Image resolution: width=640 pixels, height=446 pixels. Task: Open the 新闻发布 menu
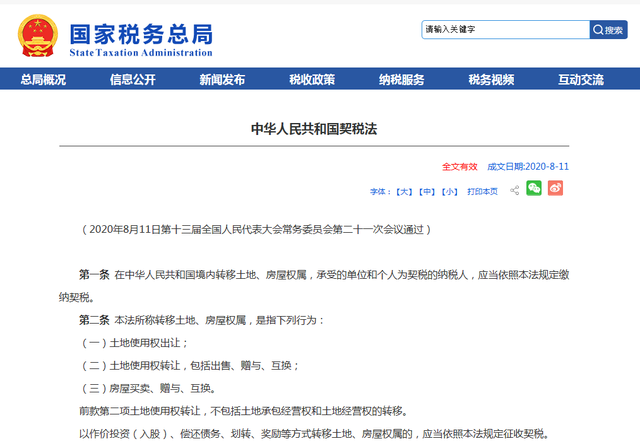pyautogui.click(x=222, y=80)
